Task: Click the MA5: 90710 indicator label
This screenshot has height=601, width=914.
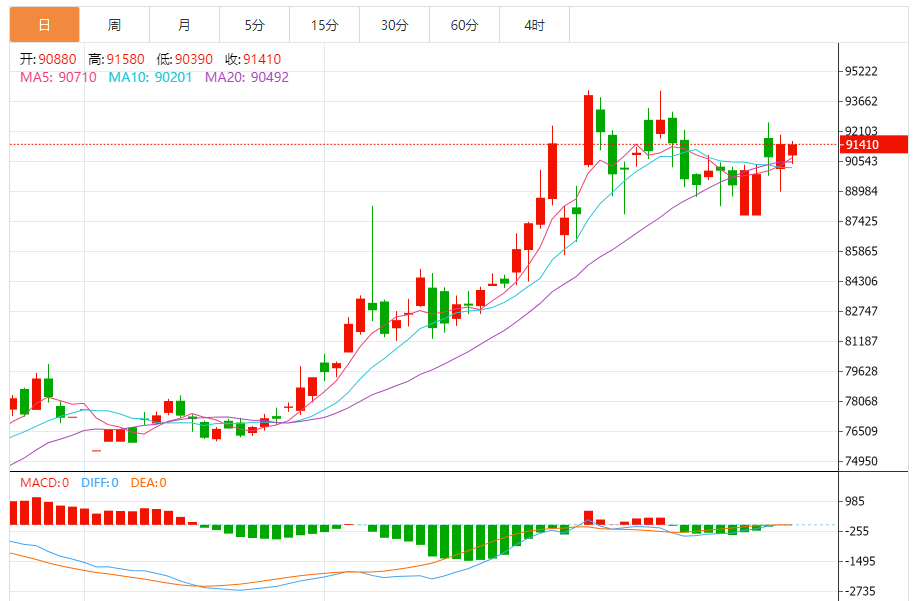Action: pos(58,78)
